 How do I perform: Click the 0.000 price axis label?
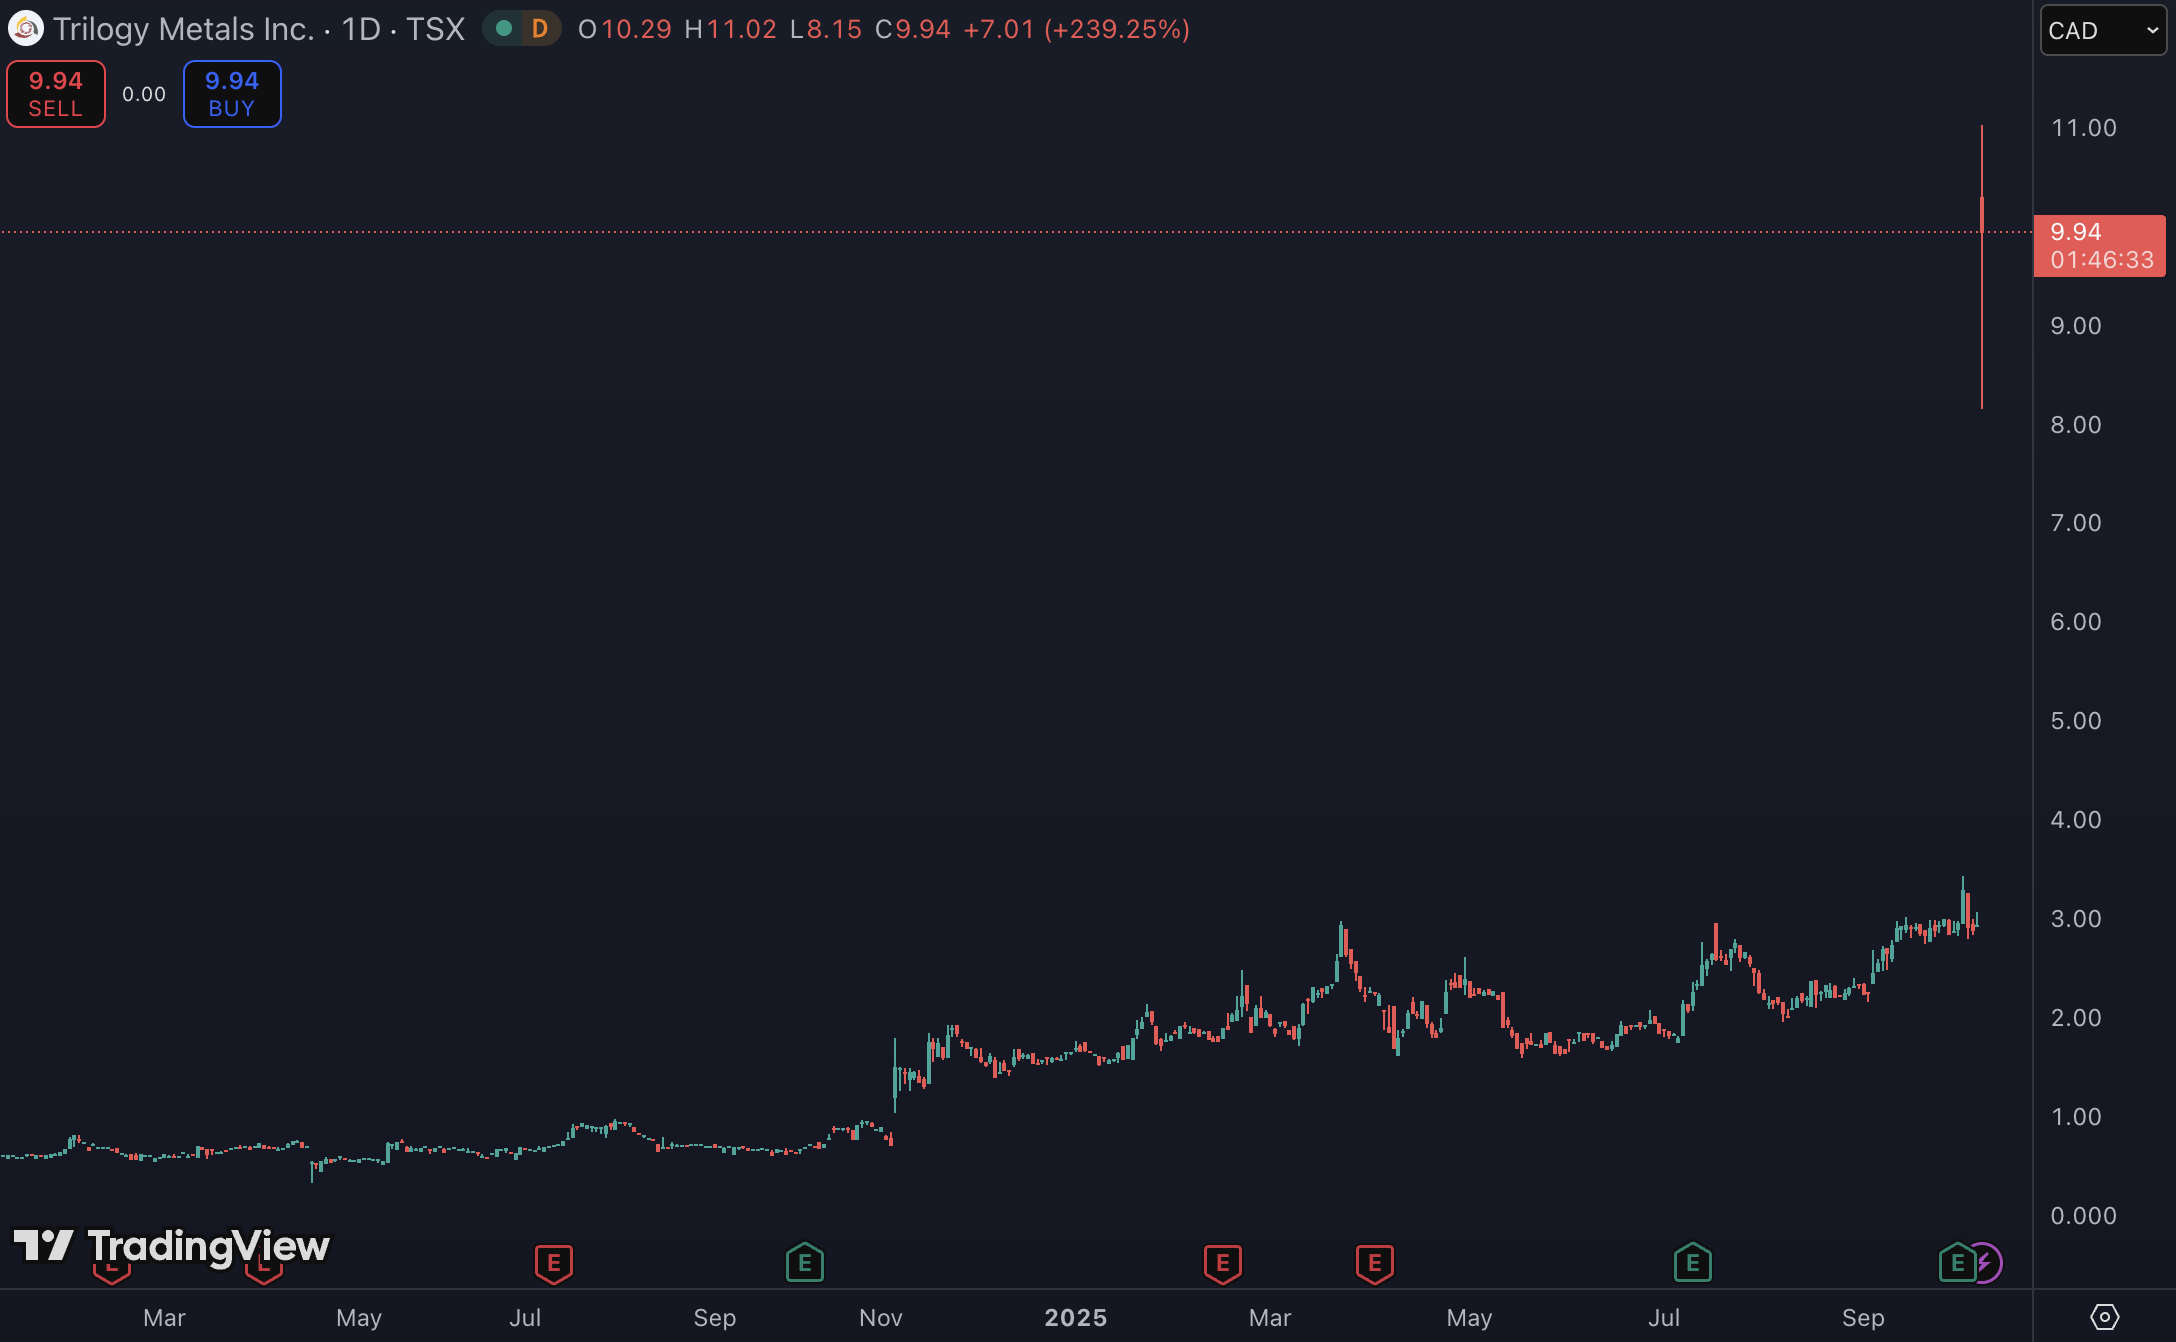click(2083, 1216)
